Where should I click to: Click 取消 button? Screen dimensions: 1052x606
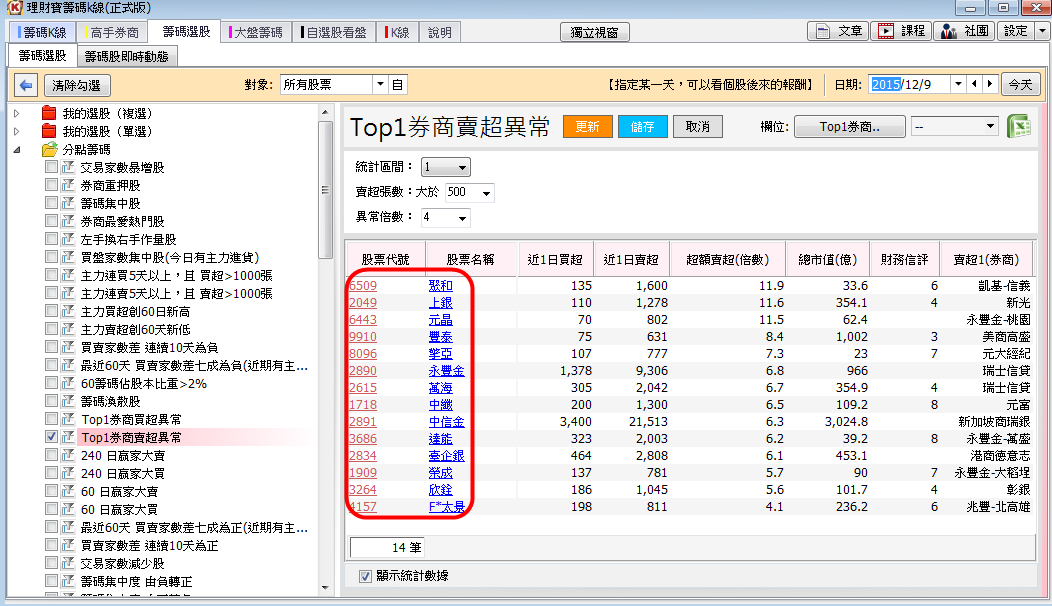pyautogui.click(x=698, y=126)
